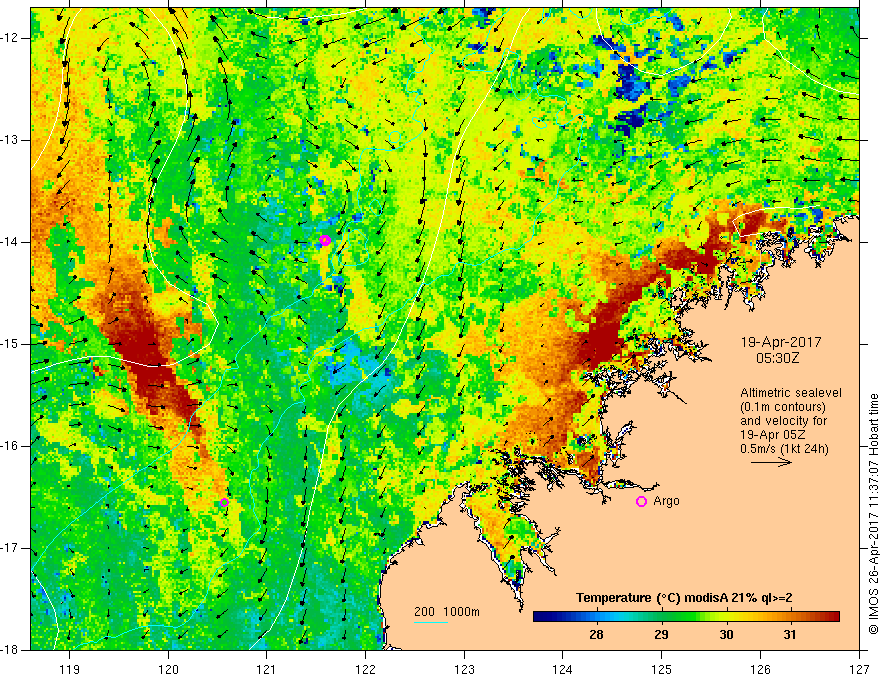
Task: Click the colorbar tick label '29'
Action: pos(661,635)
